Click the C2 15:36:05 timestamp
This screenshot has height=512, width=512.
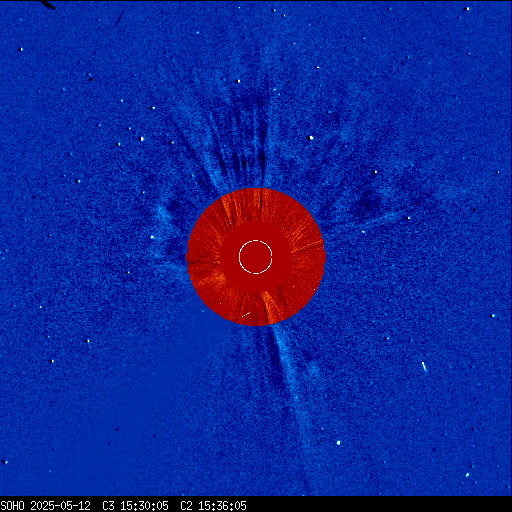tap(213, 506)
